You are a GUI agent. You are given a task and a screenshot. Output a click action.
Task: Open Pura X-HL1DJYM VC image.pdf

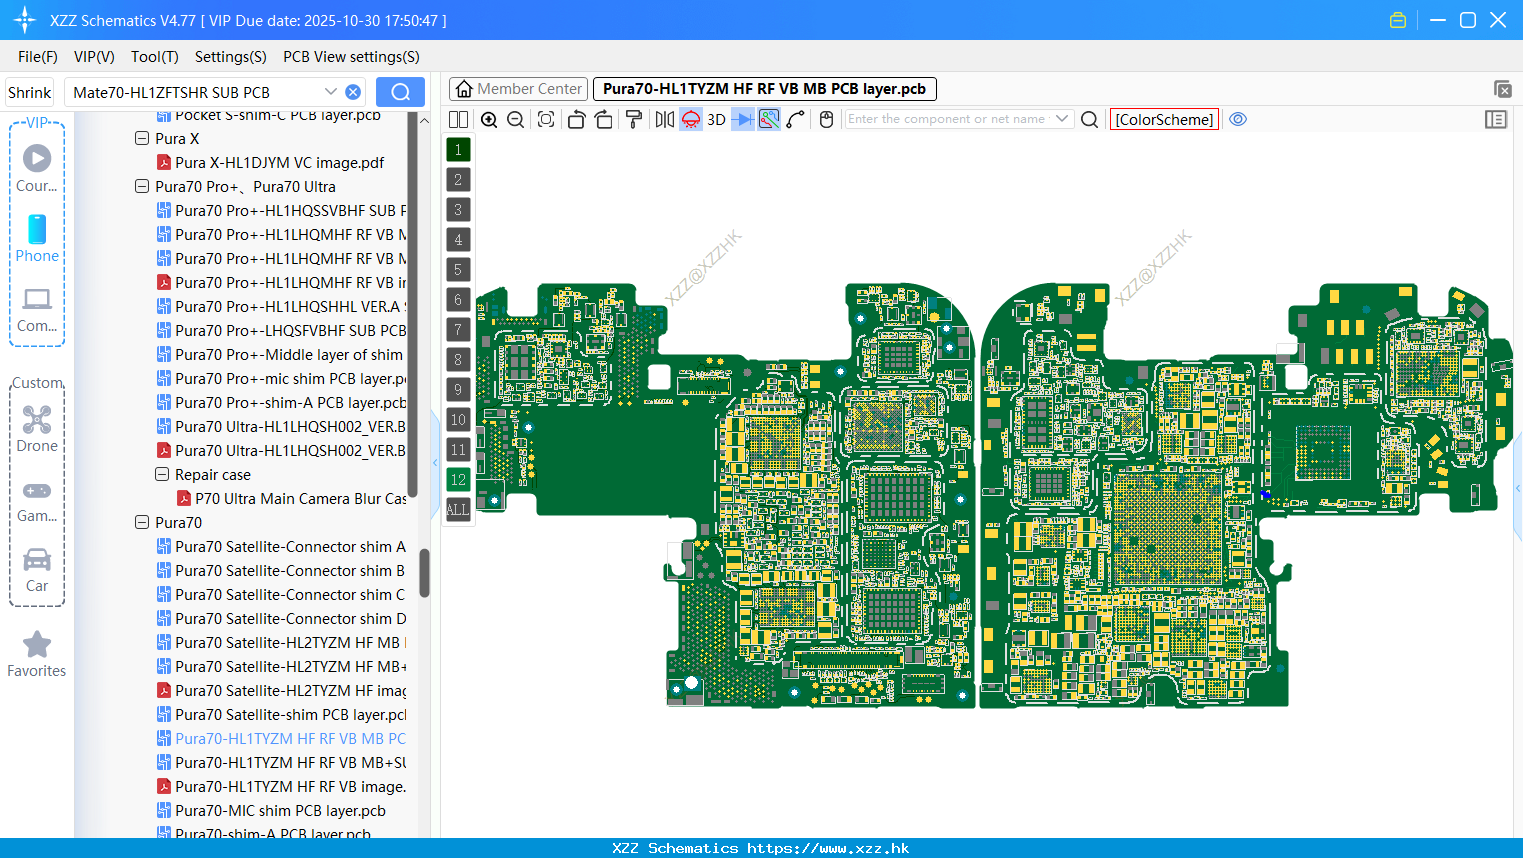click(x=279, y=163)
